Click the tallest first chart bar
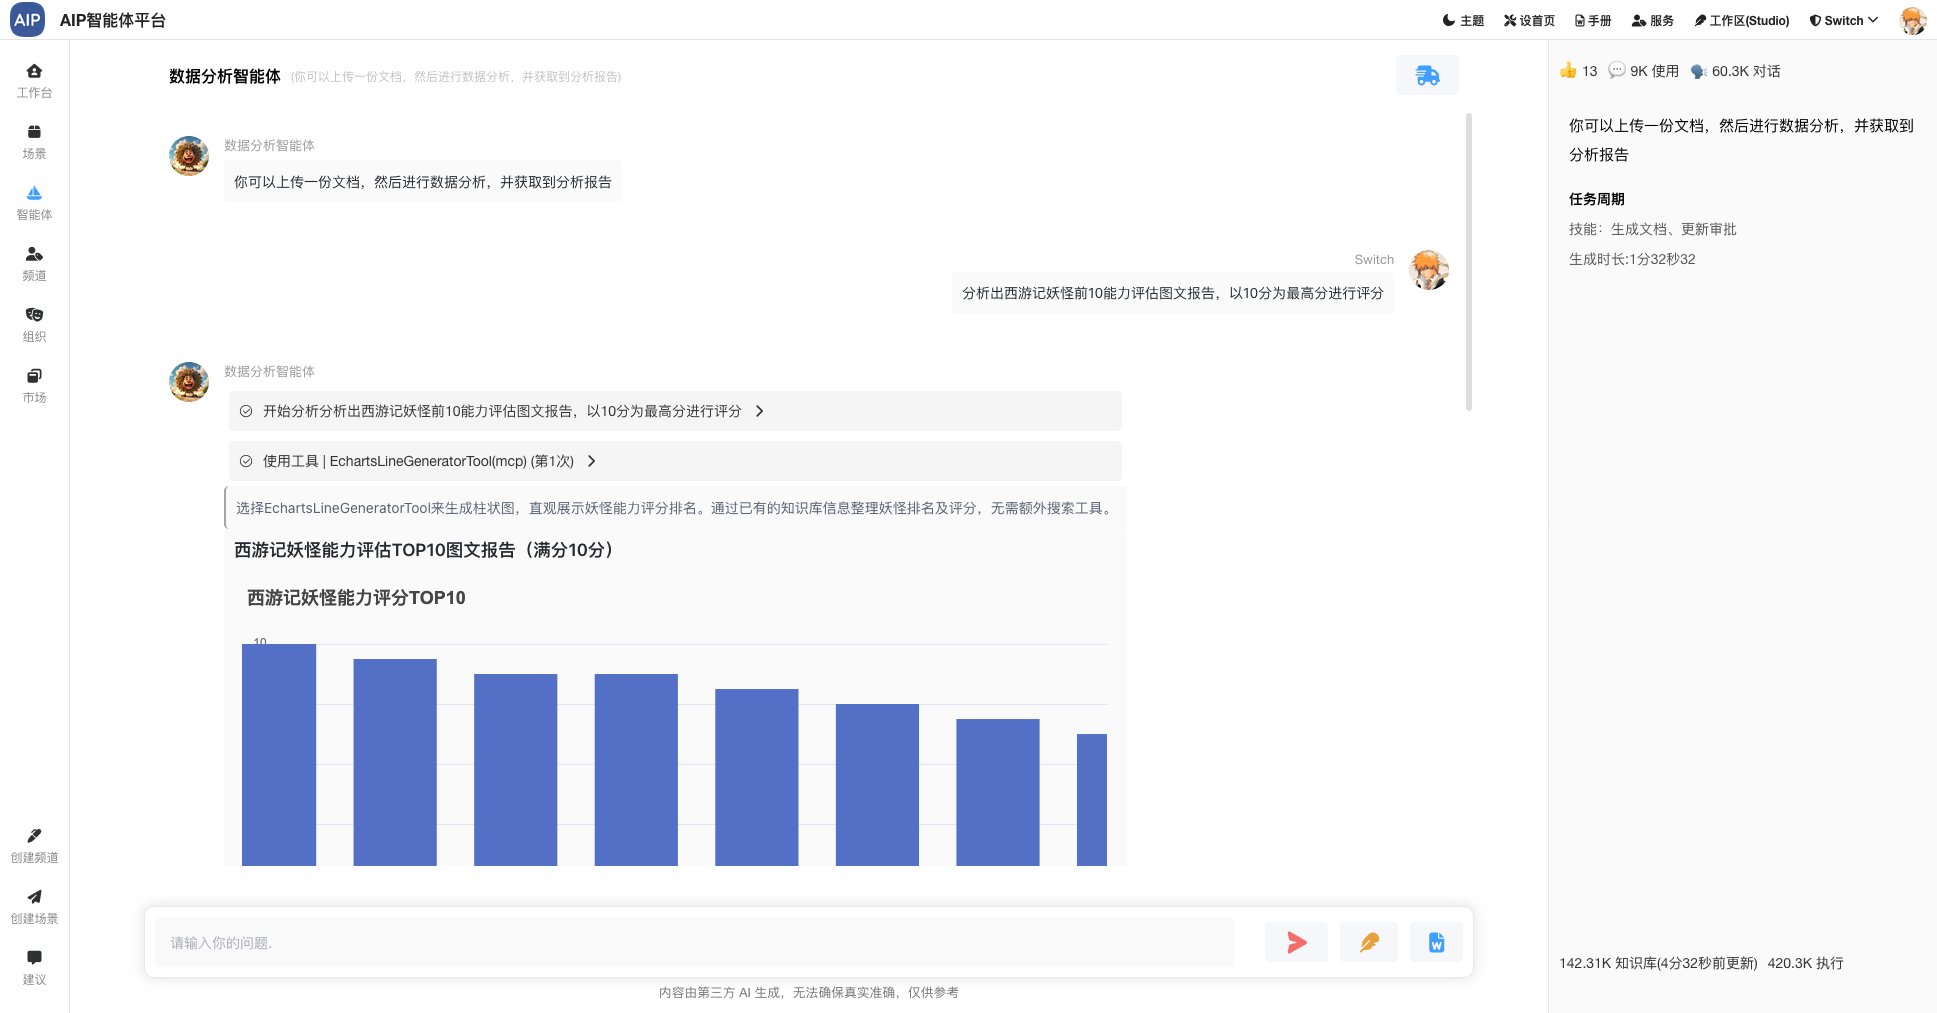The image size is (1937, 1013). [x=279, y=754]
